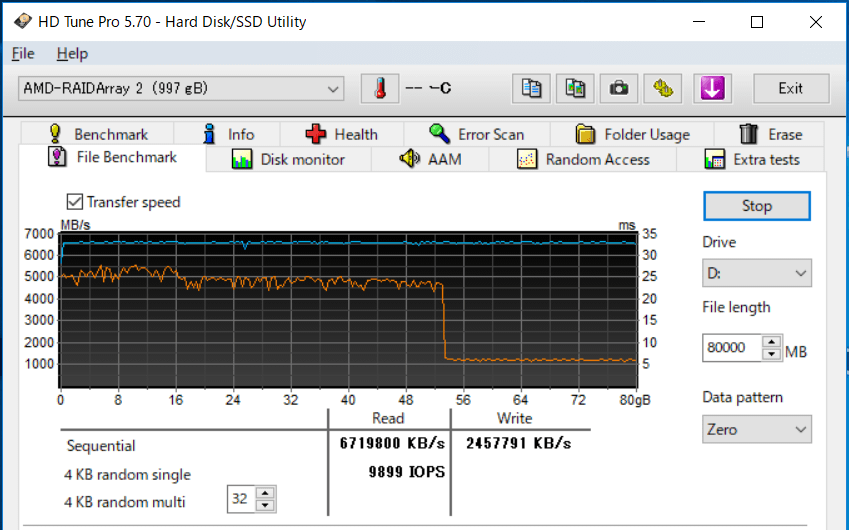
Task: Open the File menu
Action: pos(23,54)
